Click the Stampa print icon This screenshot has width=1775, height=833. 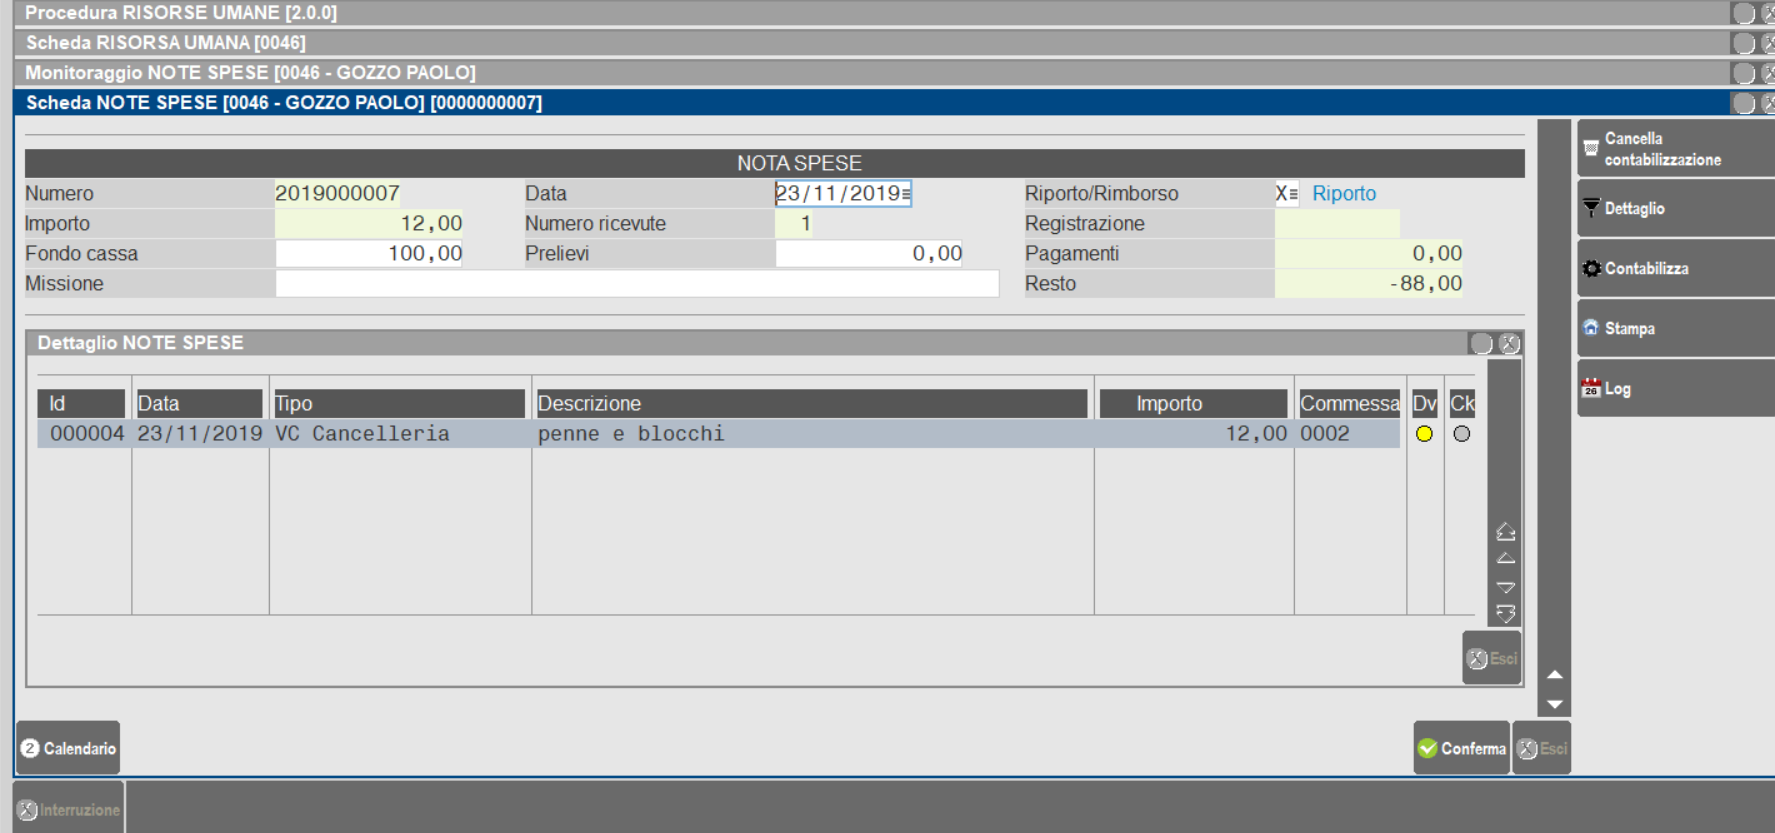(x=1591, y=328)
